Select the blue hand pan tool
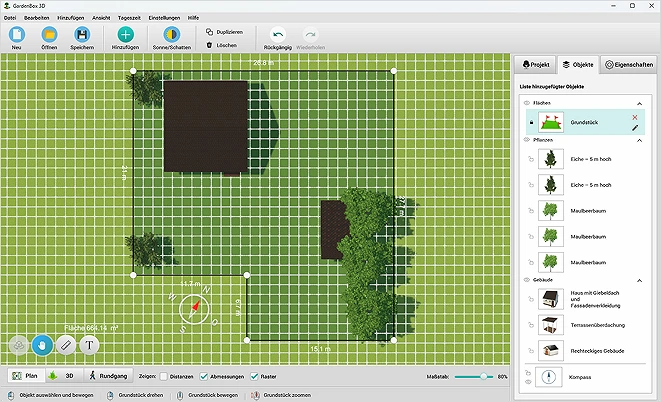Screen dimensions: 661x402 pos(42,346)
